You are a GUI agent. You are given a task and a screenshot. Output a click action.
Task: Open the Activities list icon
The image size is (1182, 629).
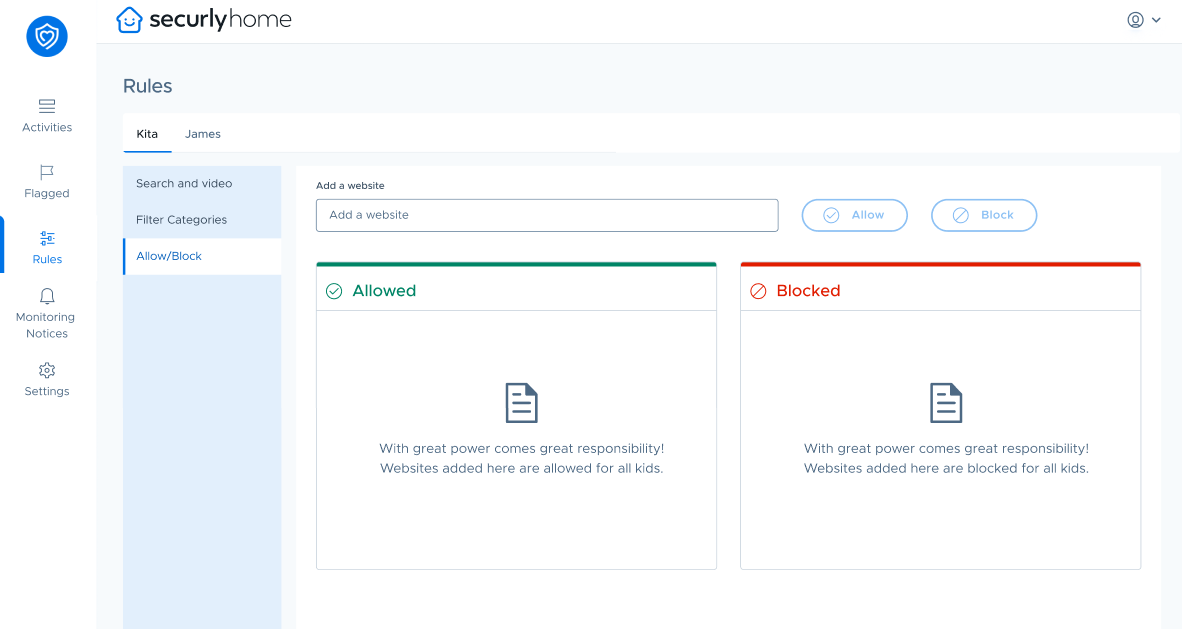tap(47, 106)
